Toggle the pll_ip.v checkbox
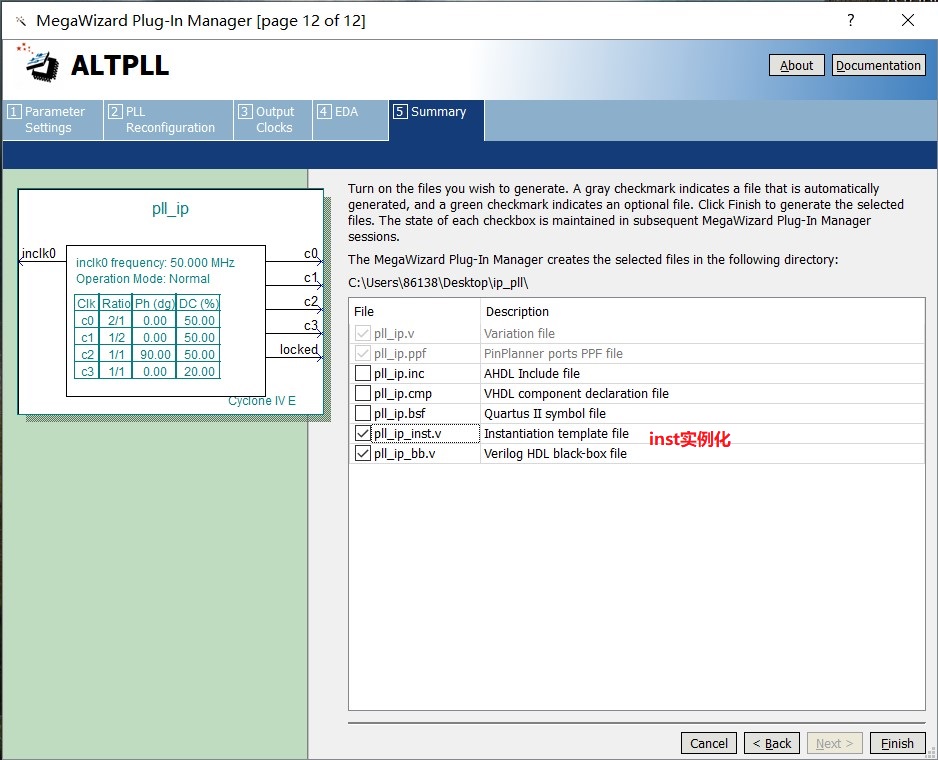Screen dimensions: 938x760 [x=363, y=333]
